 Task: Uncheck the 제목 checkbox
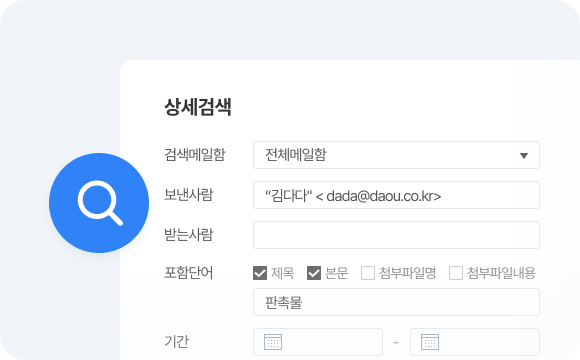coord(260,273)
